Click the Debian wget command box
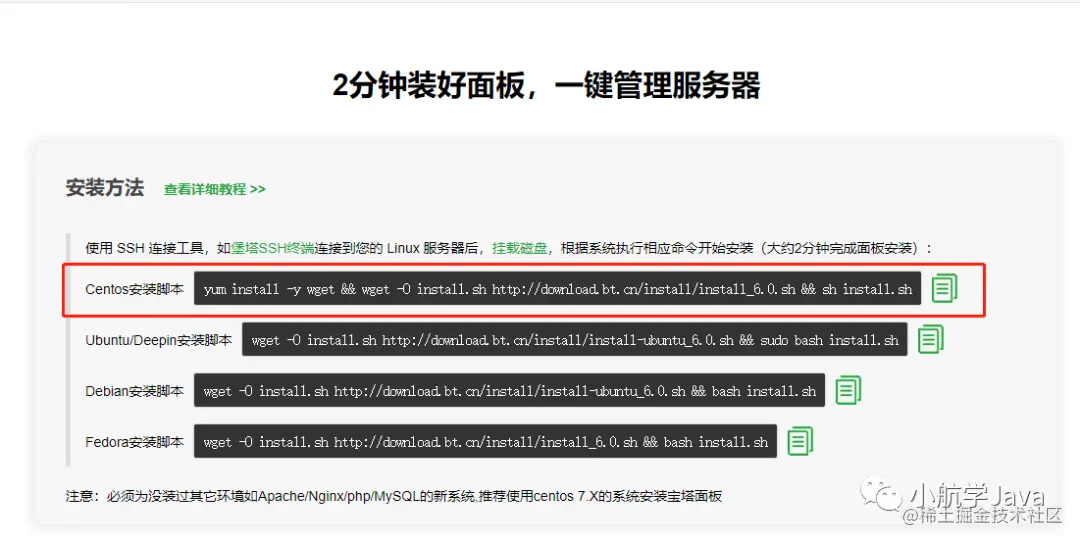 coord(509,391)
